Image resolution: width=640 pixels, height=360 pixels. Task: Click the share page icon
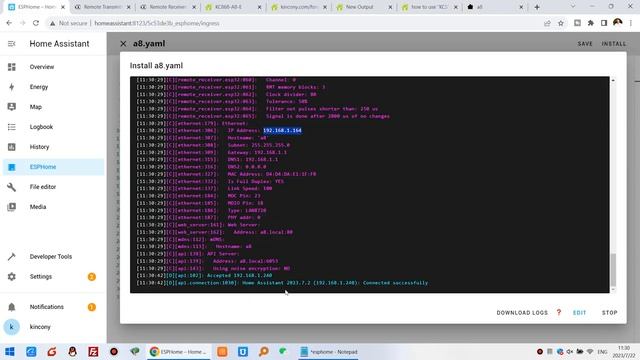(x=547, y=23)
